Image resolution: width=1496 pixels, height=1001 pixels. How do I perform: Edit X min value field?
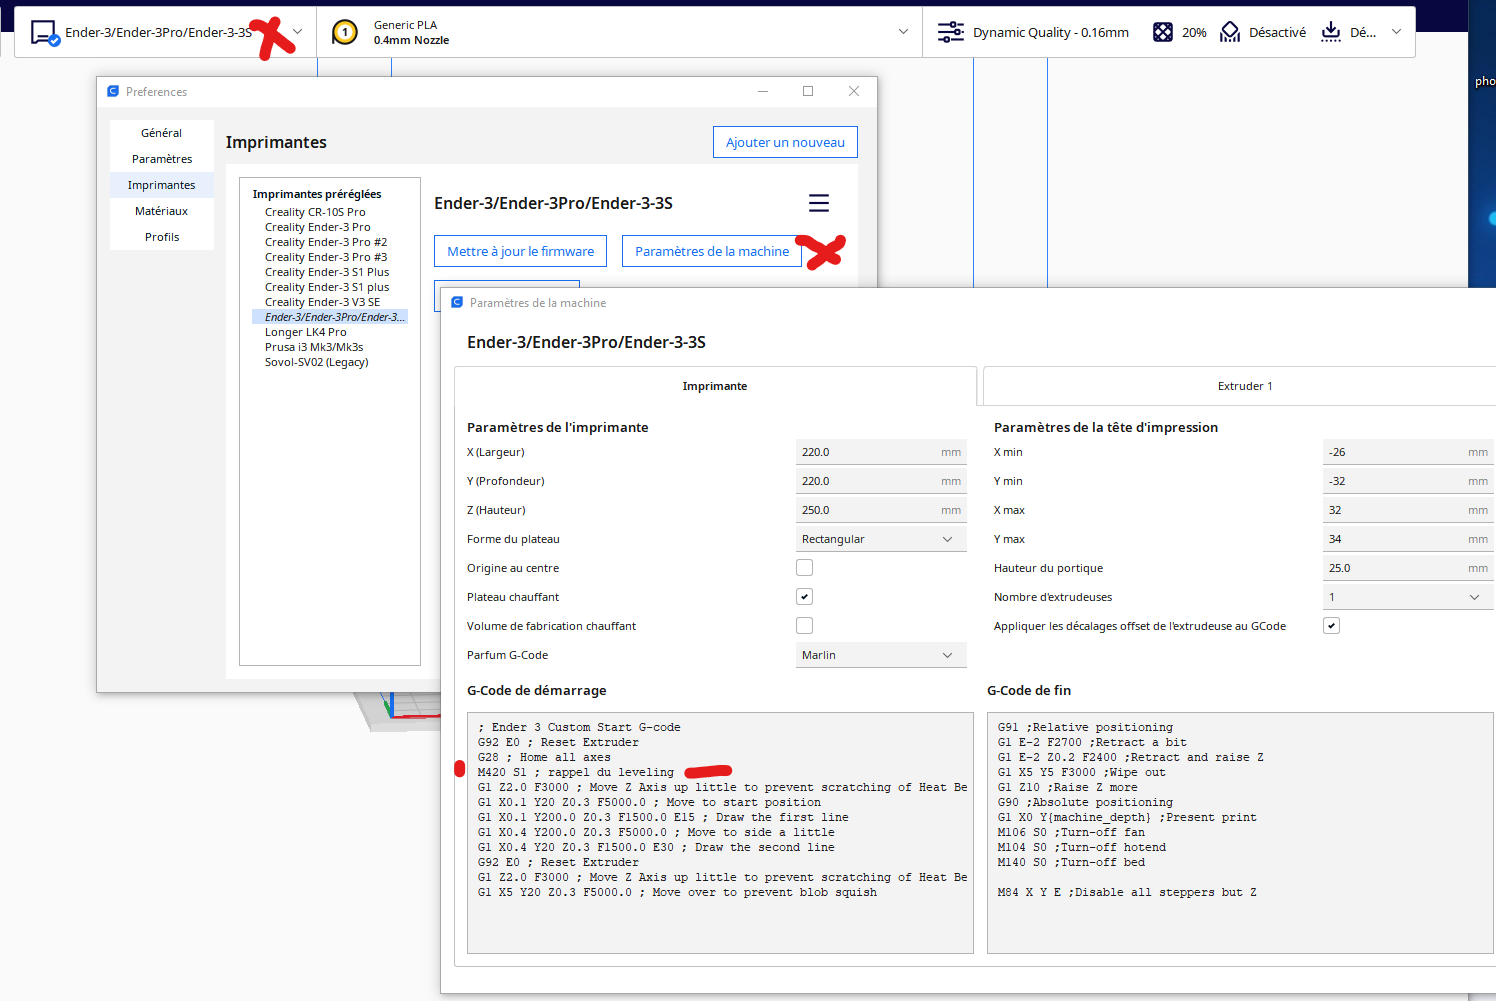[1408, 452]
